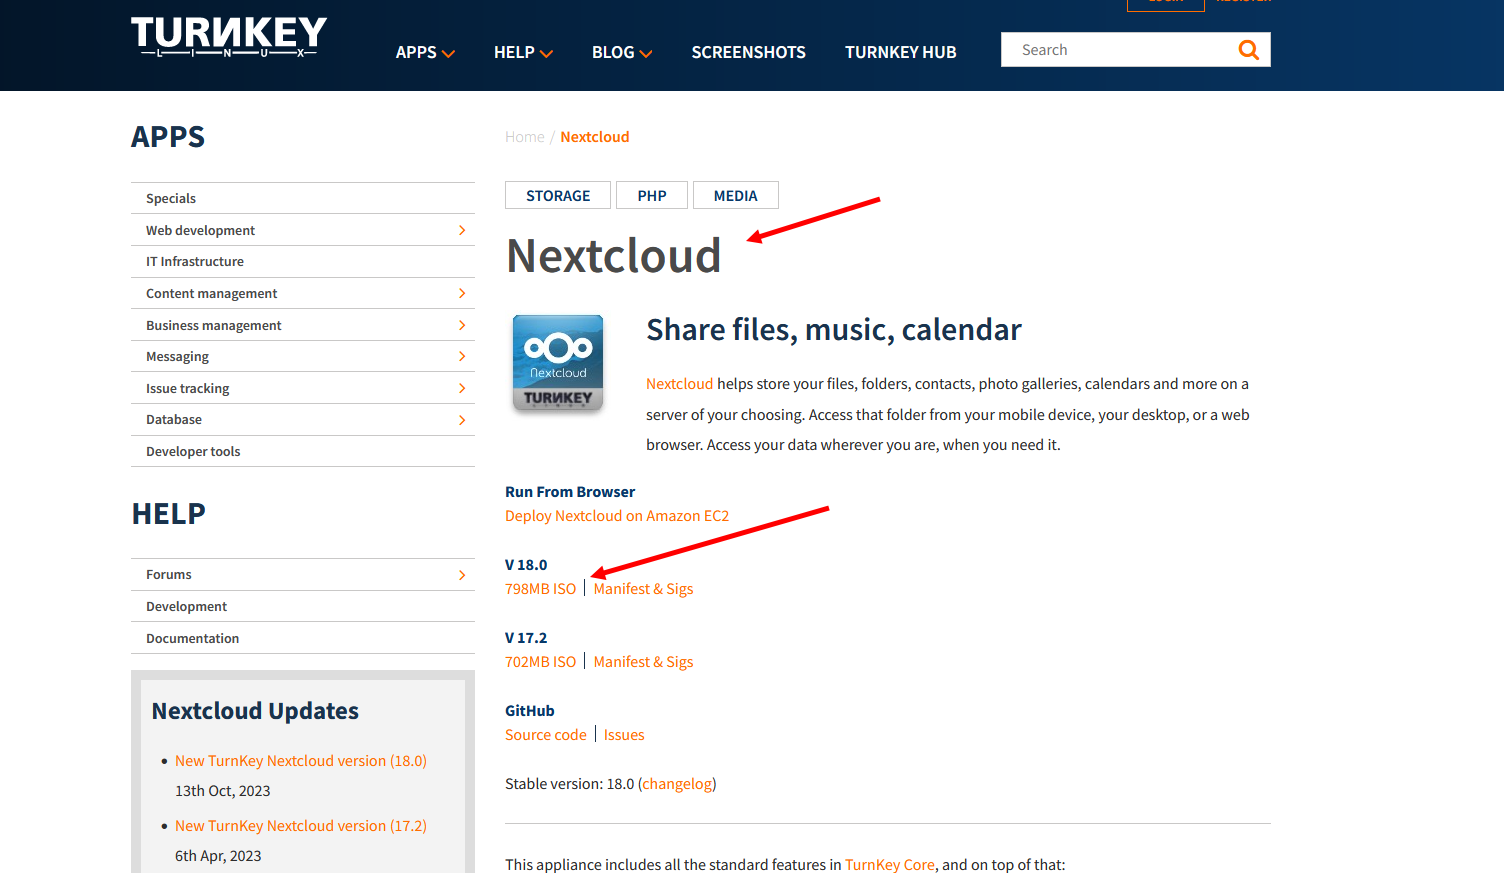Screen dimensions: 1504x873
Task: Open the GitHub Source code link
Action: click(x=546, y=735)
